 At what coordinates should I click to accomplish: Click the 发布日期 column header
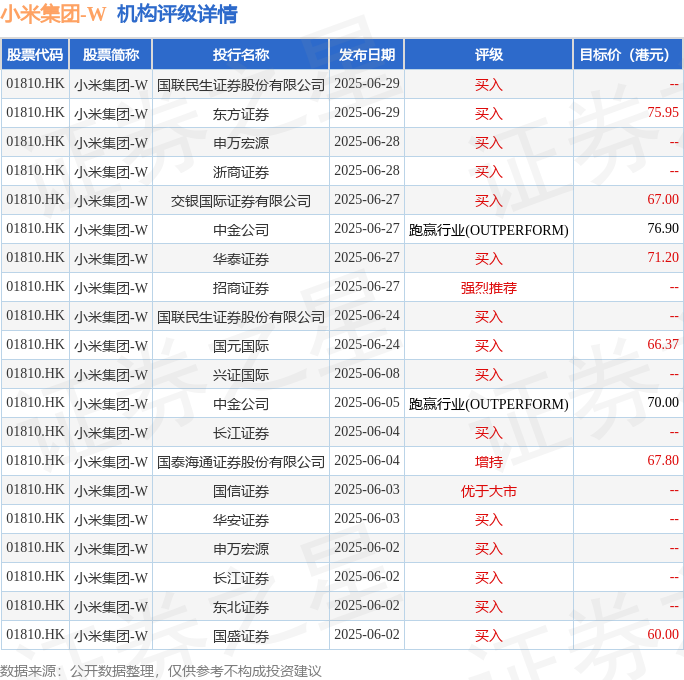click(x=367, y=55)
